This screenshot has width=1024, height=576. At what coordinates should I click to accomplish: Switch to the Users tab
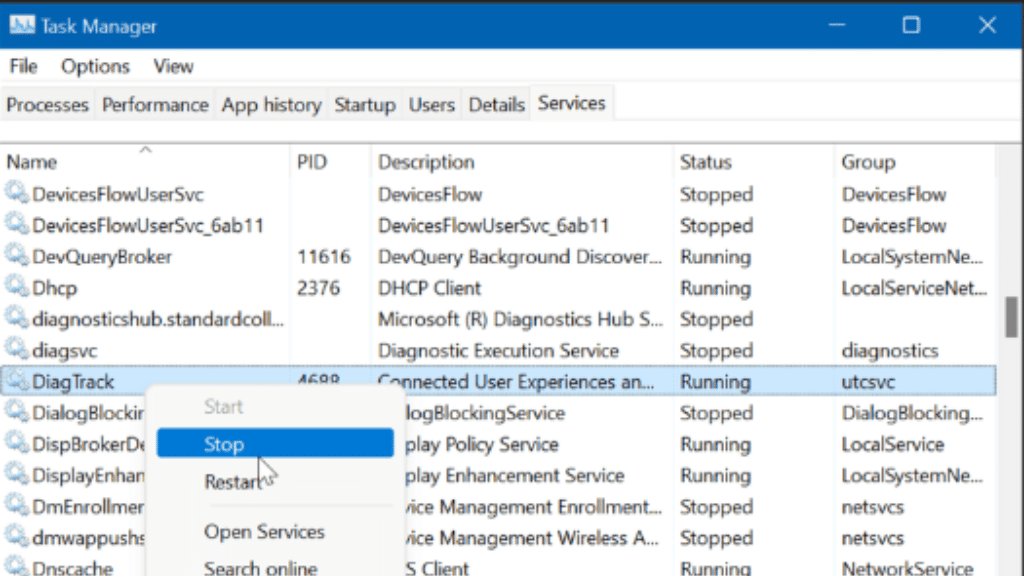pyautogui.click(x=432, y=104)
